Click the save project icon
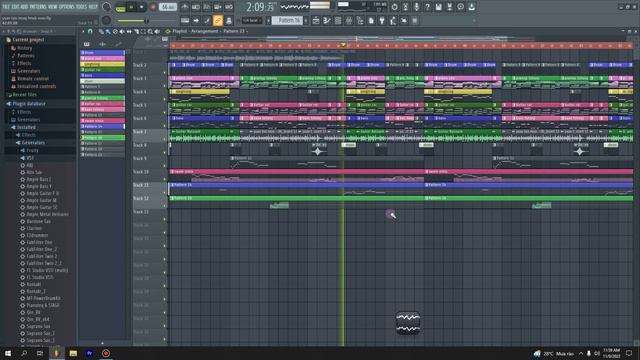This screenshot has height=360, width=640. pos(438,7)
